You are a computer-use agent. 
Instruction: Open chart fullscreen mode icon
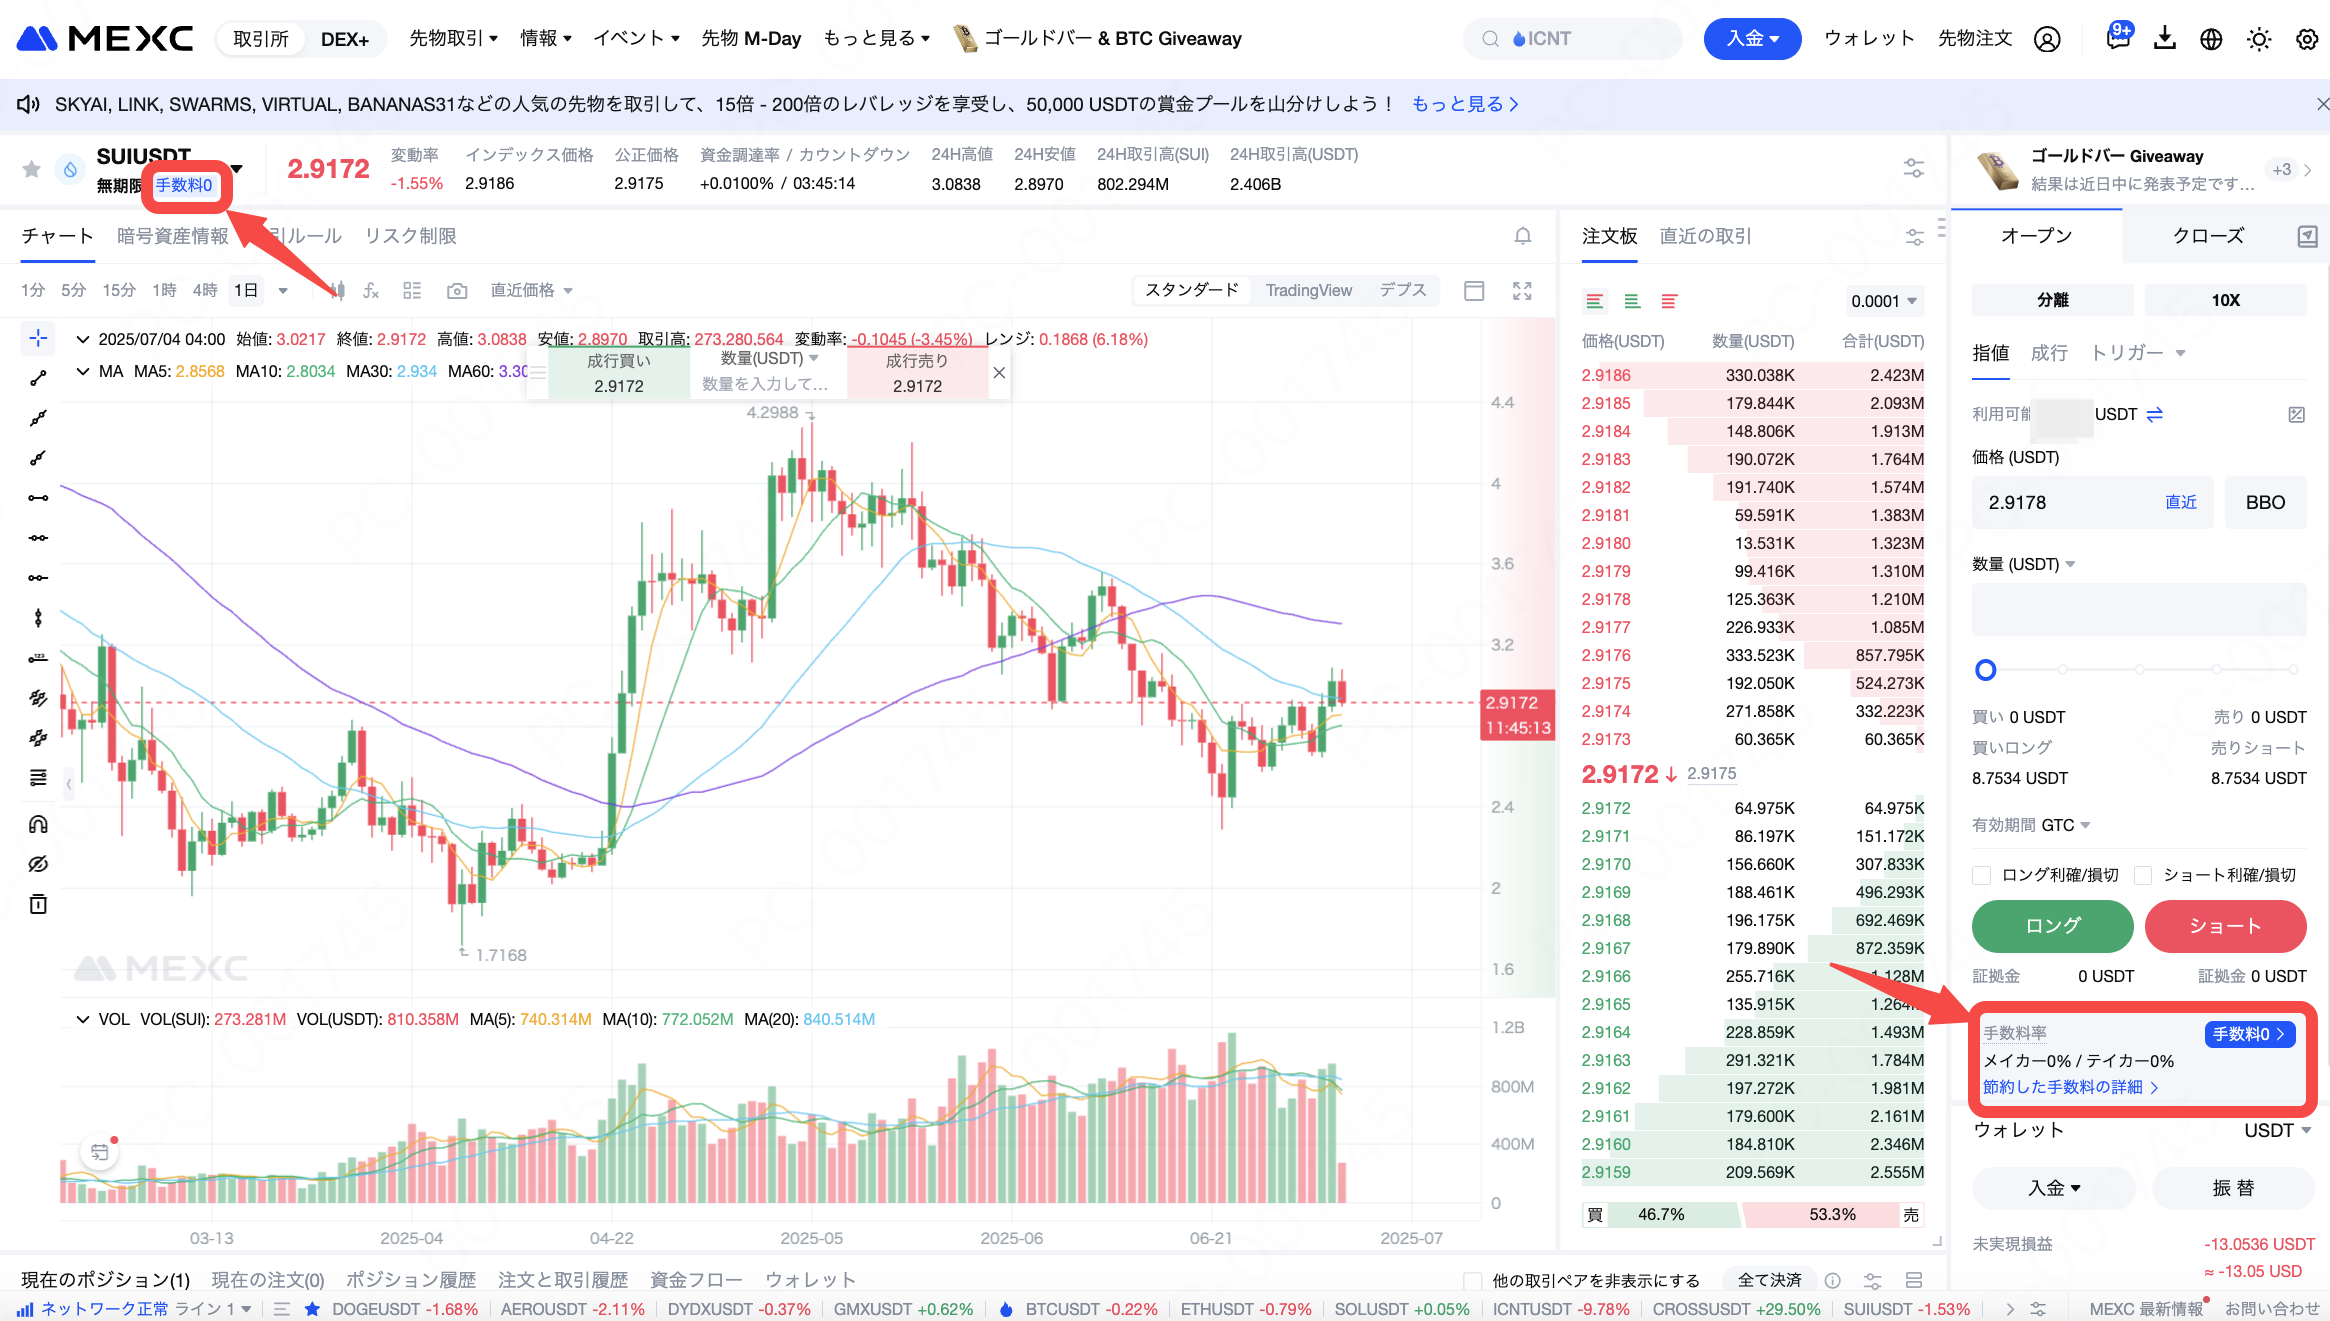1522,291
